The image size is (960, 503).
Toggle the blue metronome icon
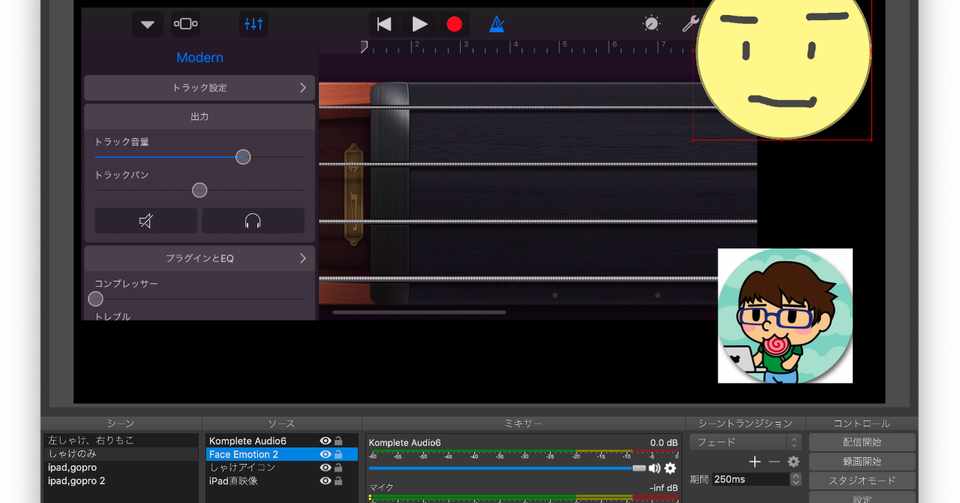tap(497, 24)
